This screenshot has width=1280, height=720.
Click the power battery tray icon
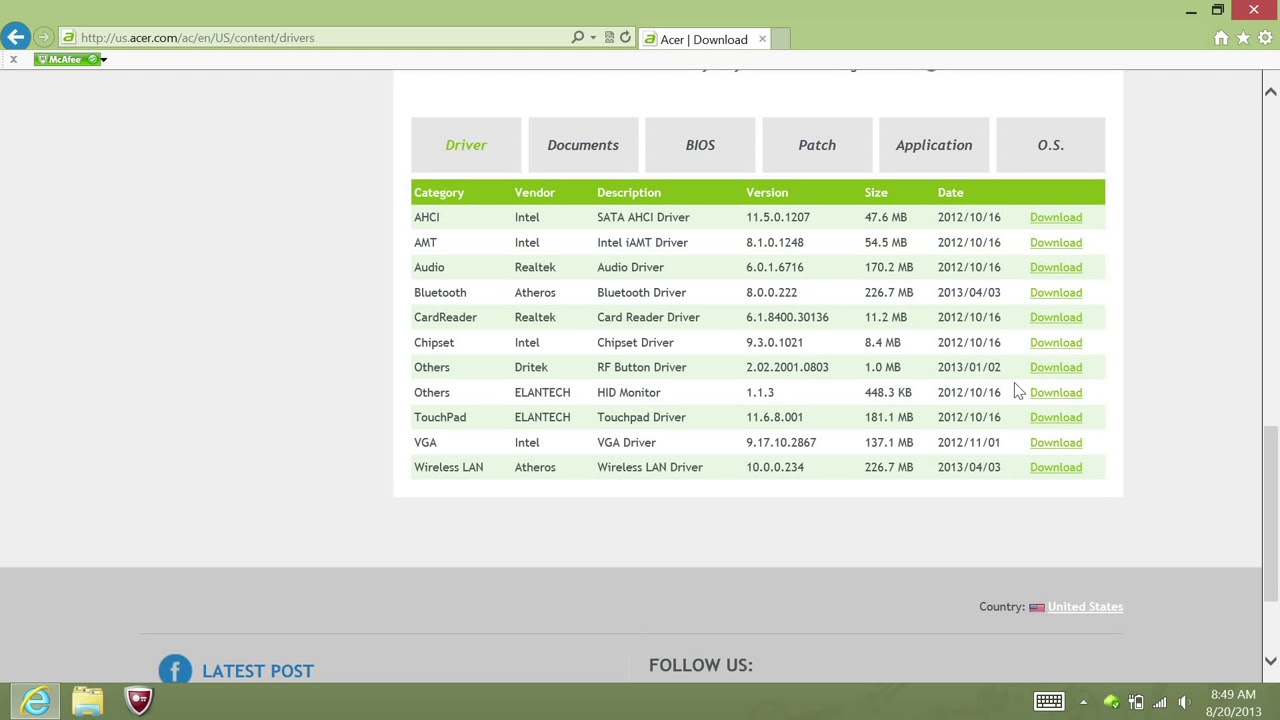click(1136, 702)
